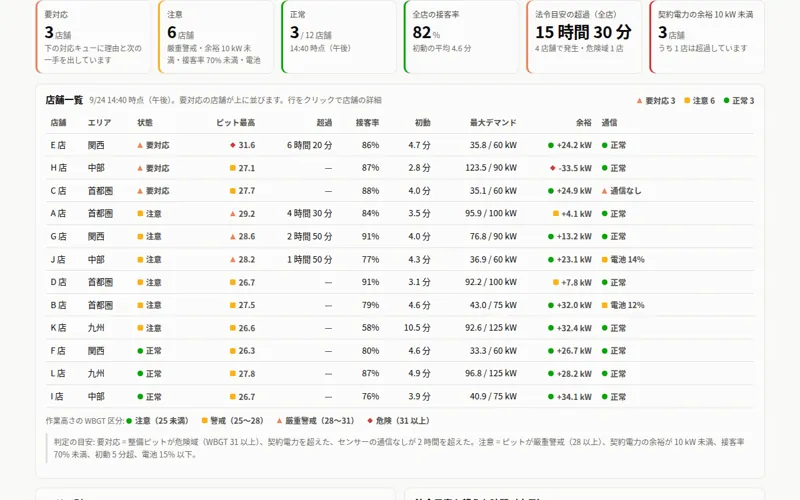
Task: Click the triangle icon in the 厳重警戒 legend
Action: pyautogui.click(x=279, y=421)
